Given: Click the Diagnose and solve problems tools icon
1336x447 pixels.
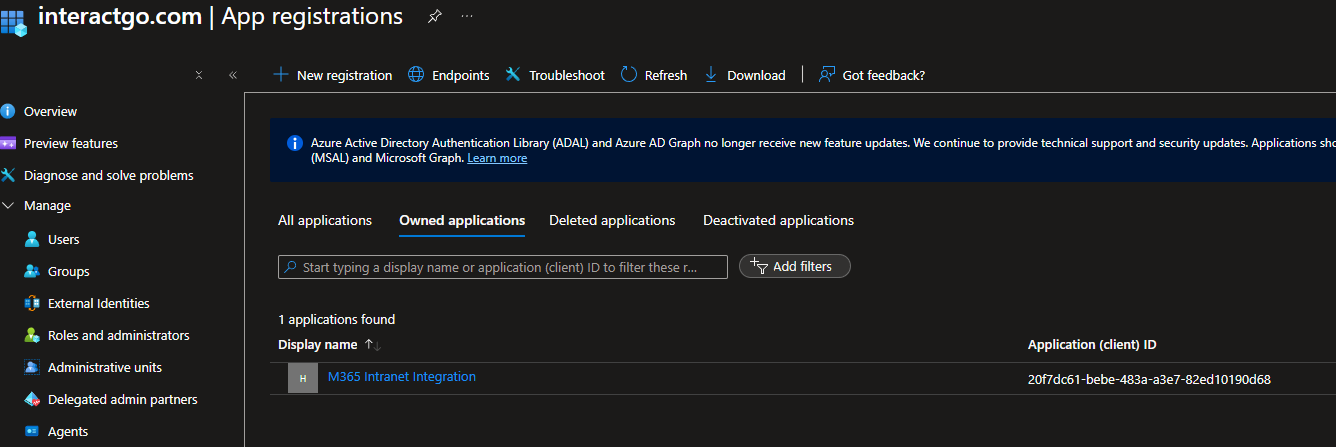Looking at the screenshot, I should 8,175.
